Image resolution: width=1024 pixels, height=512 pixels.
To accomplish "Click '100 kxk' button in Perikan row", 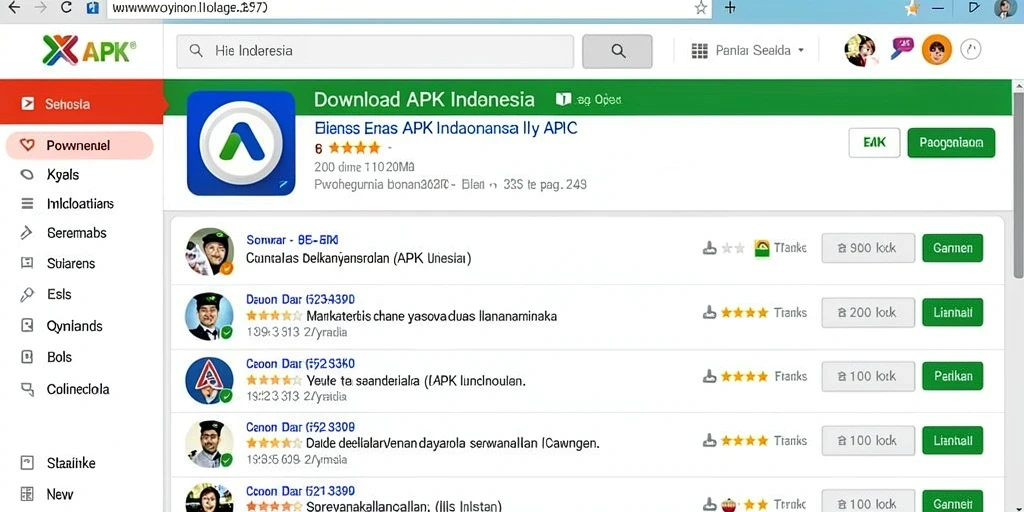I will (868, 376).
